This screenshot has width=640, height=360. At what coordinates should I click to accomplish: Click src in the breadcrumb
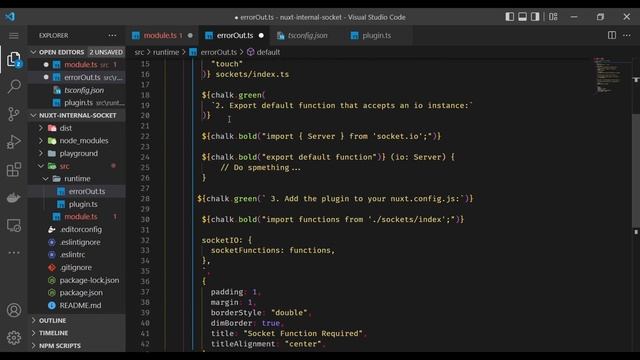click(139, 52)
